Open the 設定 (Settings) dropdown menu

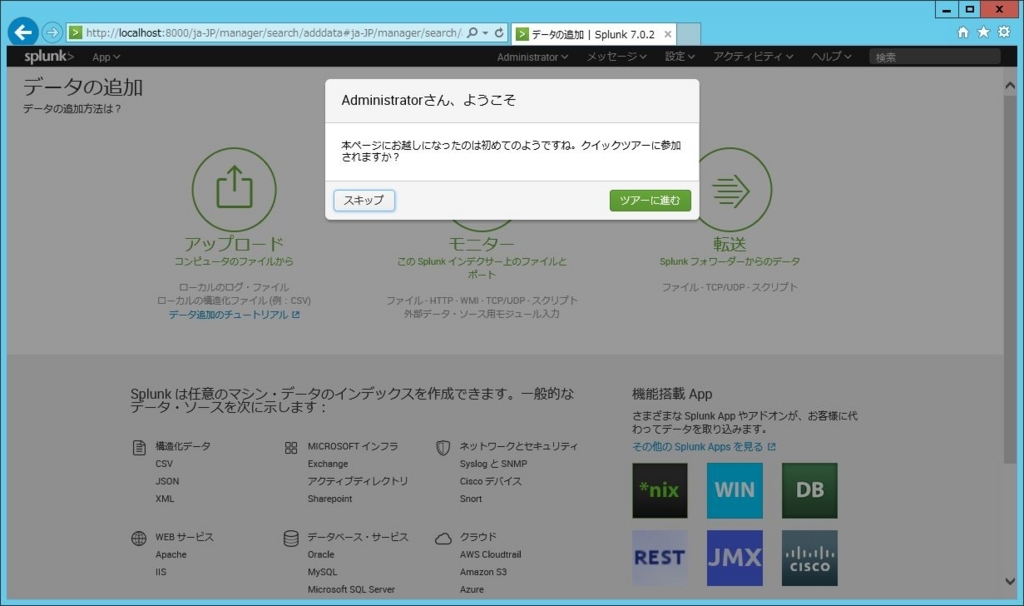(x=677, y=56)
